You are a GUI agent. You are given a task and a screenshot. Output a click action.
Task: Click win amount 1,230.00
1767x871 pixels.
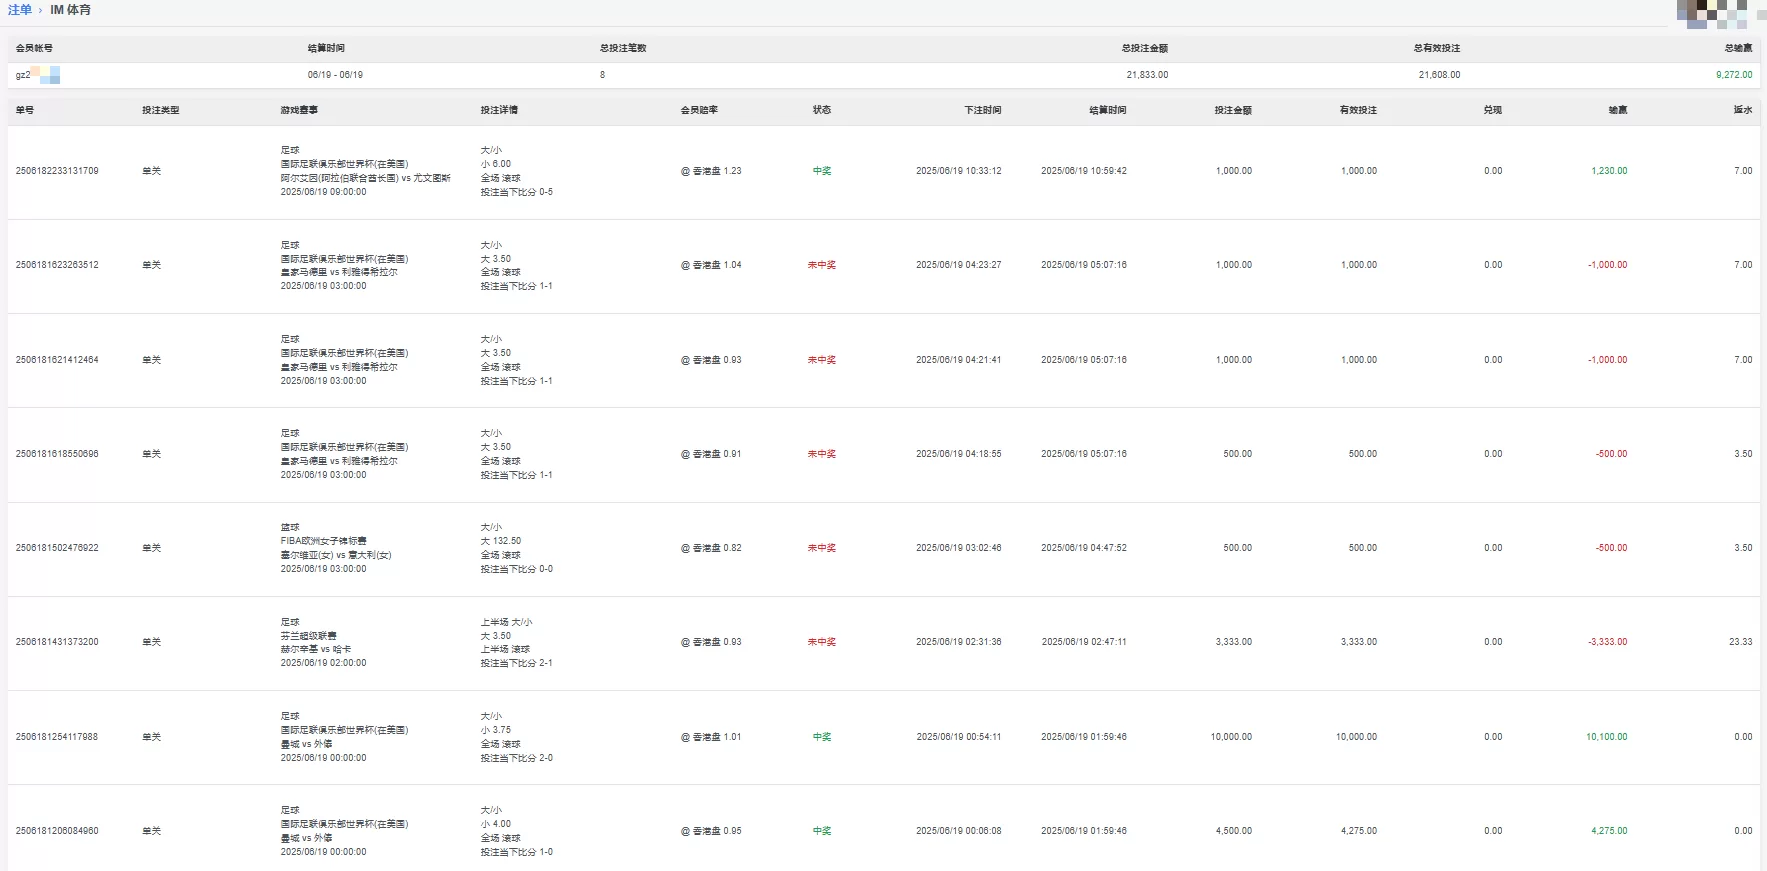point(1609,171)
